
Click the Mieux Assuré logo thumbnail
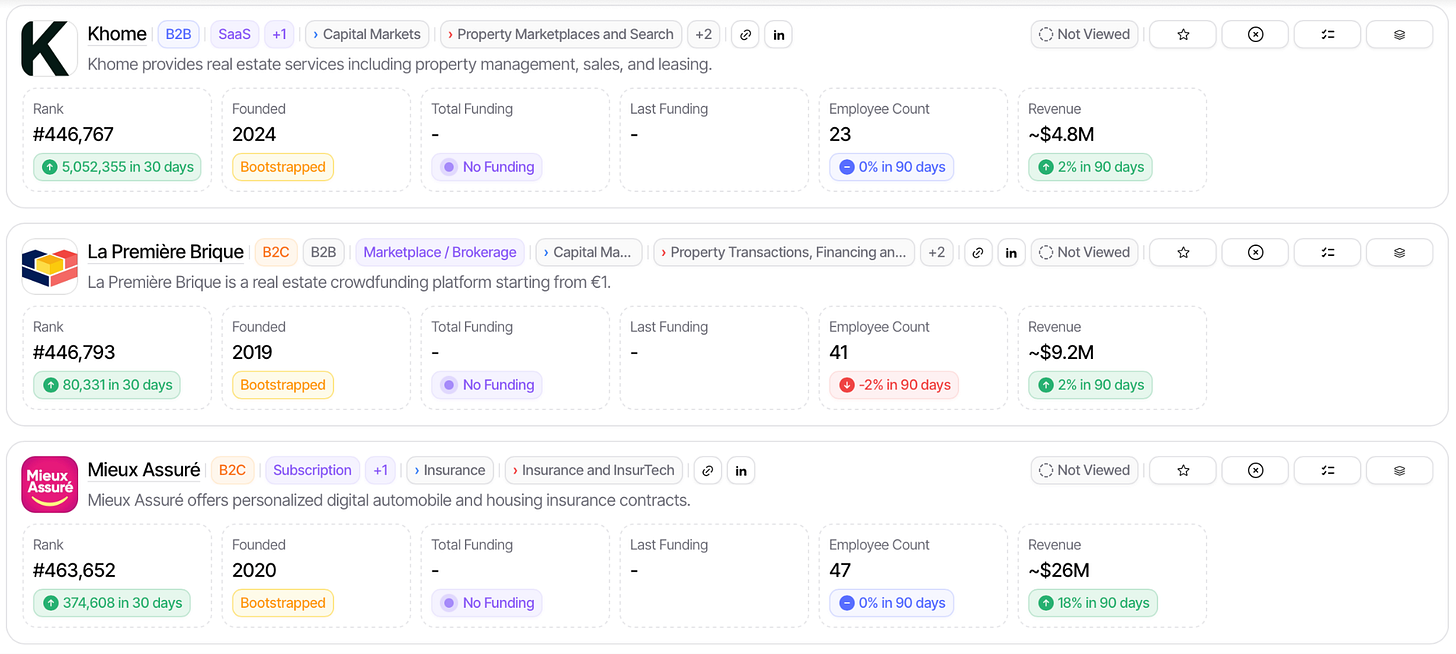50,485
